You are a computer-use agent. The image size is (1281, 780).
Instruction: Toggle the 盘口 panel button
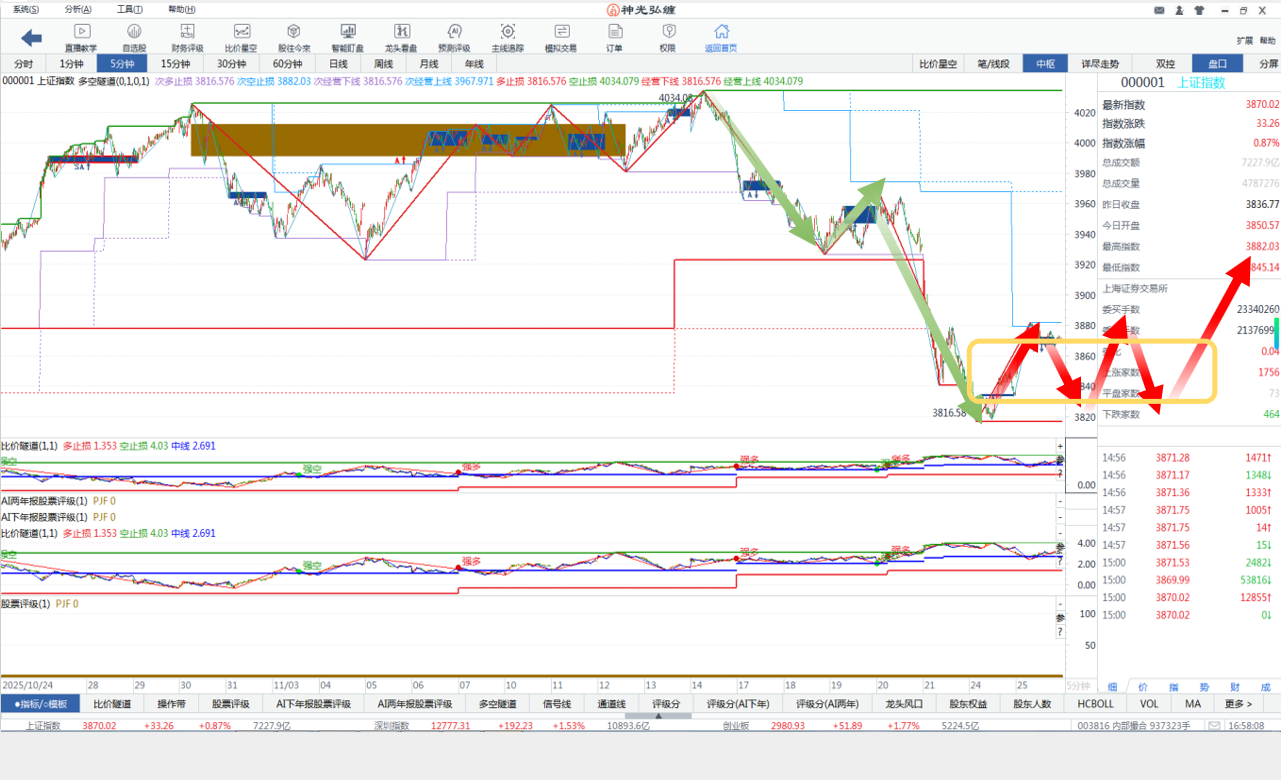pos(1217,64)
